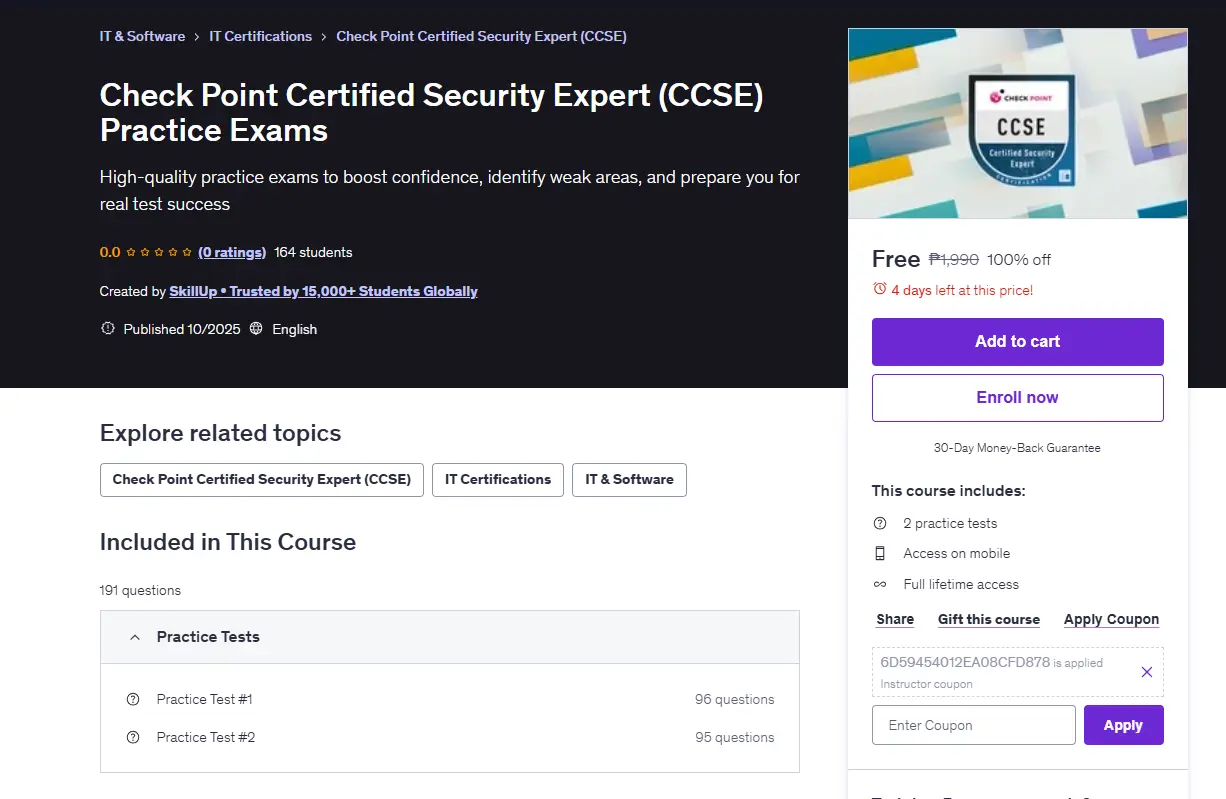This screenshot has height=799, width=1226.
Task: Click the star rating icons
Action: (159, 252)
